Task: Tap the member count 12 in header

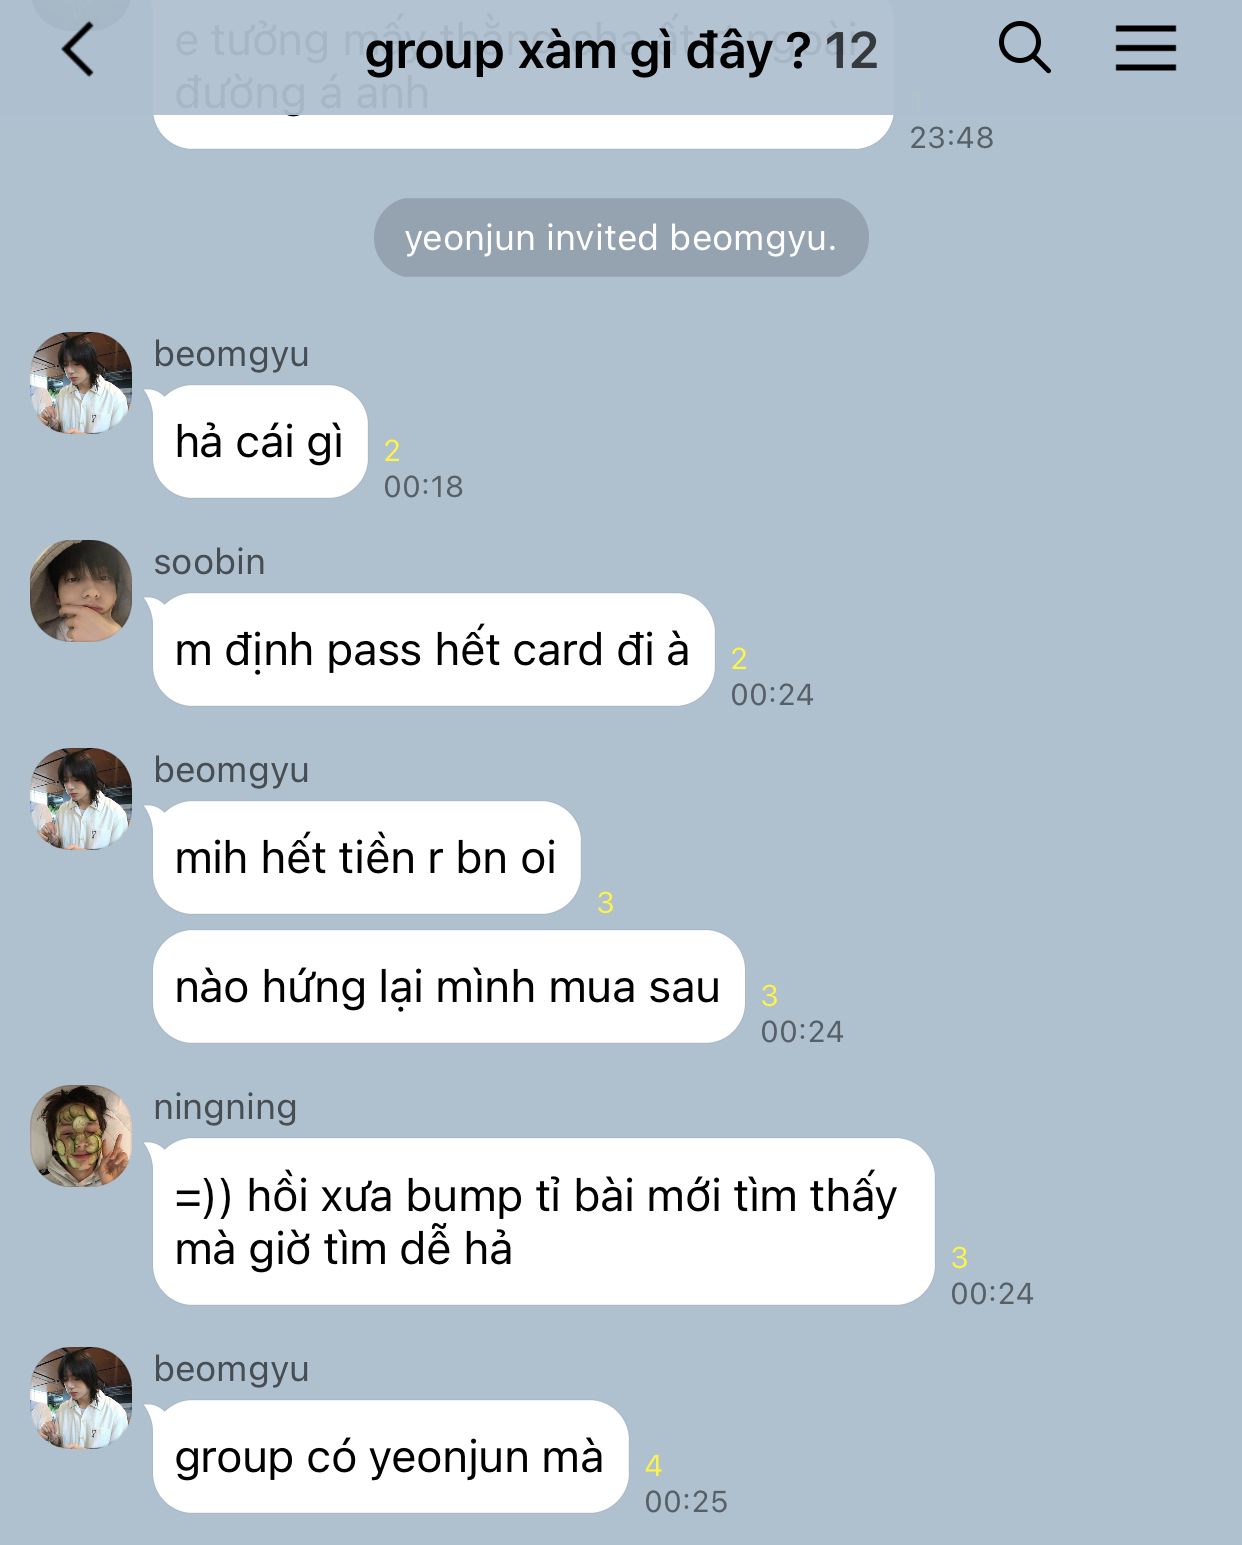Action: pyautogui.click(x=851, y=51)
